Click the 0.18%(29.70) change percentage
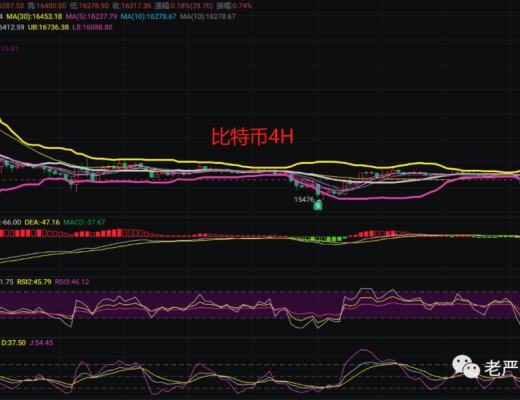This screenshot has height=400, width=520. click(192, 6)
